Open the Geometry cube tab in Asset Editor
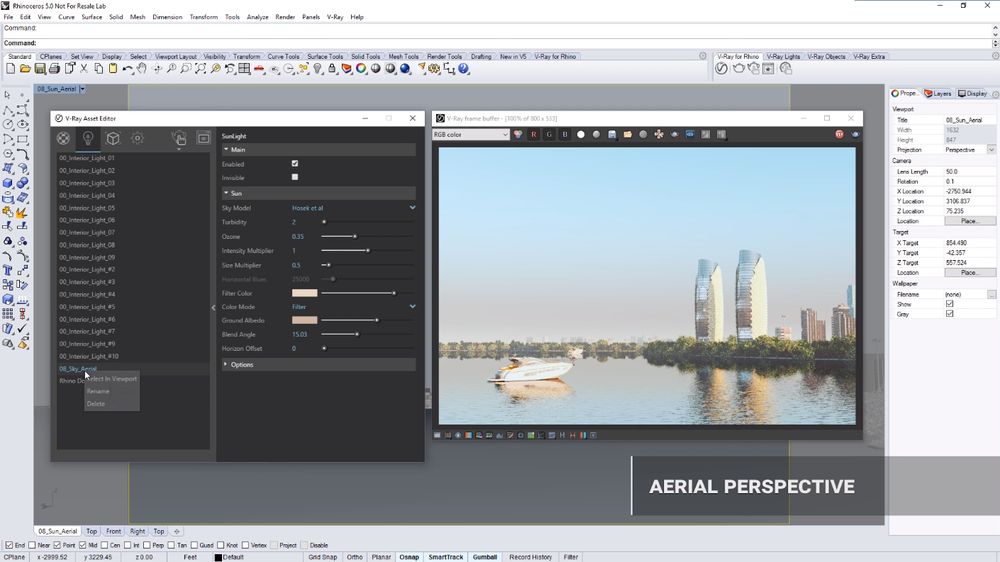 pos(113,138)
